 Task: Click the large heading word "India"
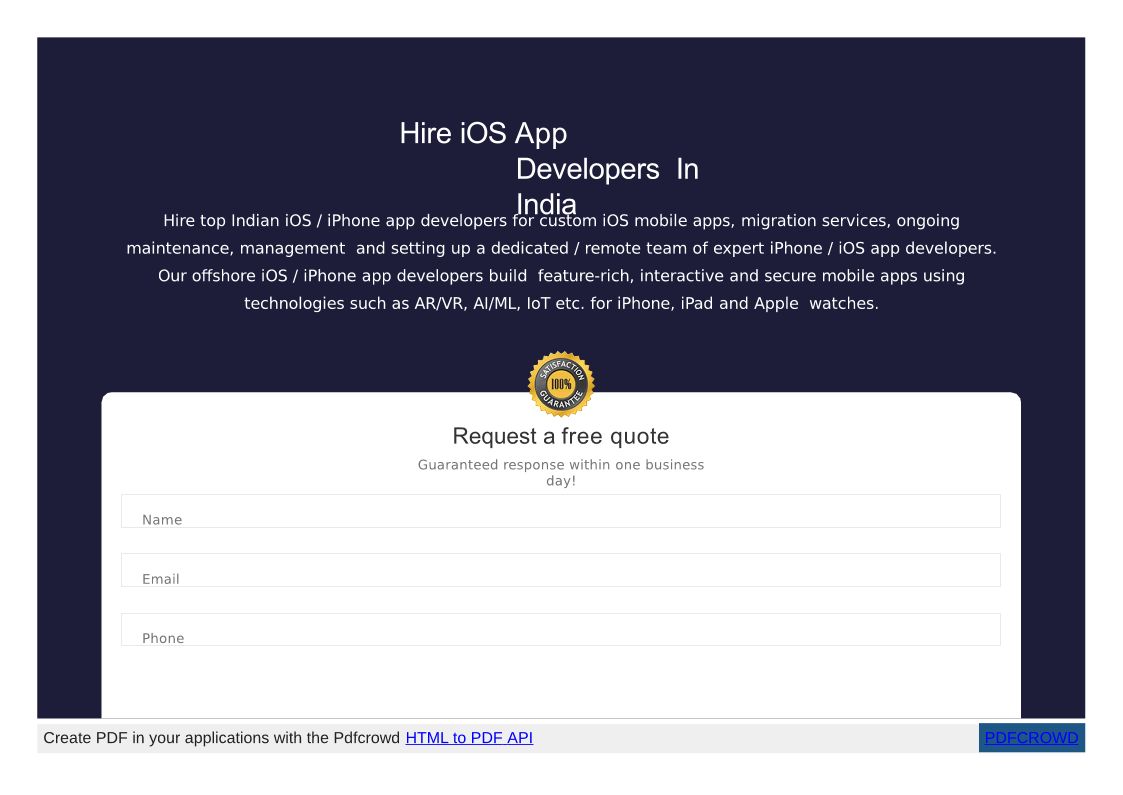[546, 201]
